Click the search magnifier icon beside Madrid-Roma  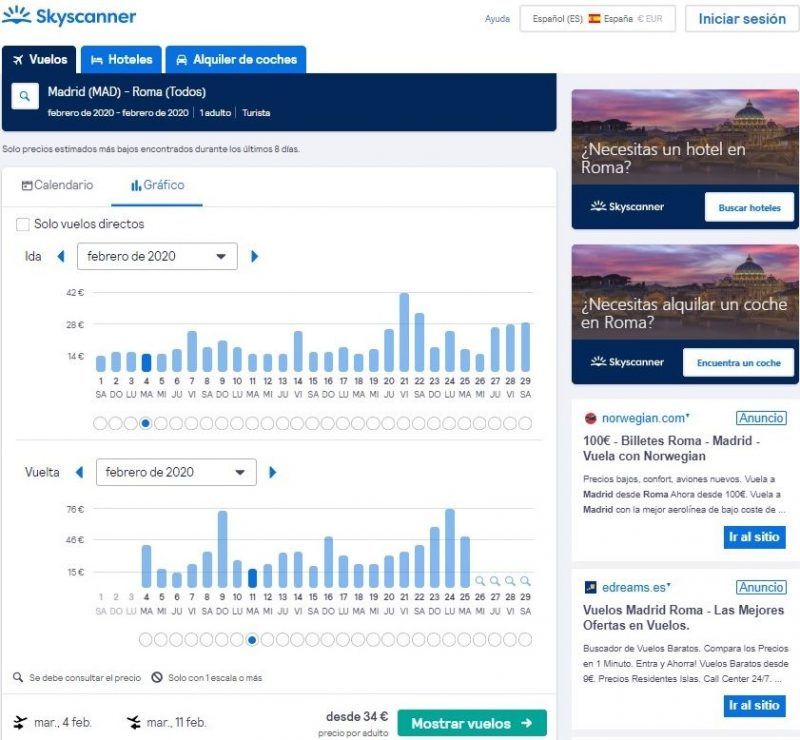coord(24,97)
